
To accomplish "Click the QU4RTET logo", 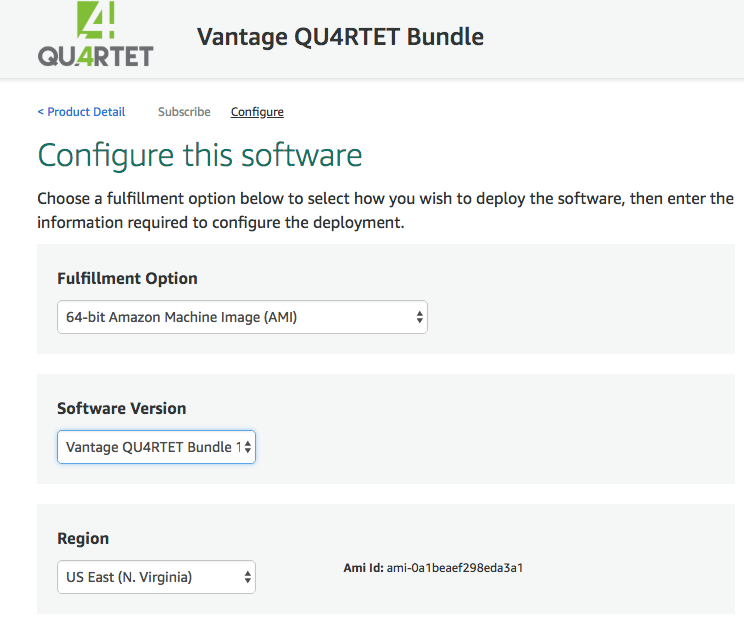I will tap(95, 34).
